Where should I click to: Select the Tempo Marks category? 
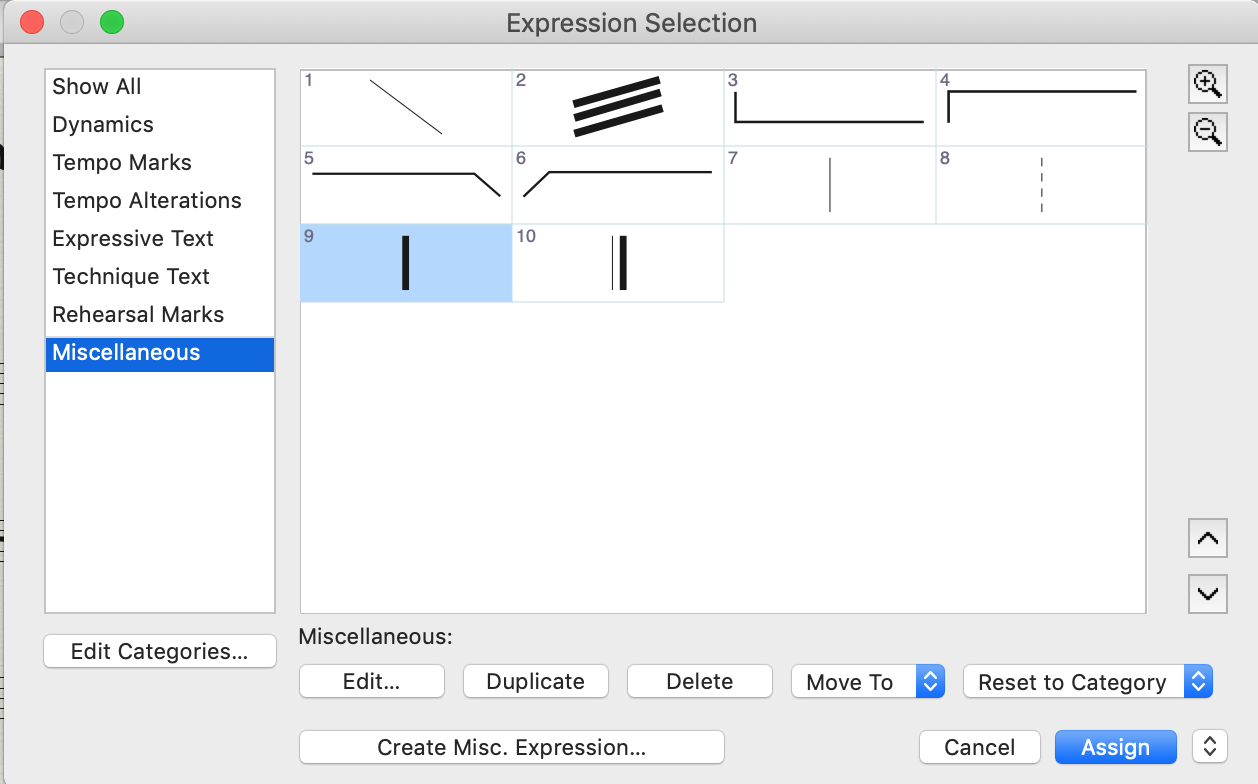pos(122,163)
